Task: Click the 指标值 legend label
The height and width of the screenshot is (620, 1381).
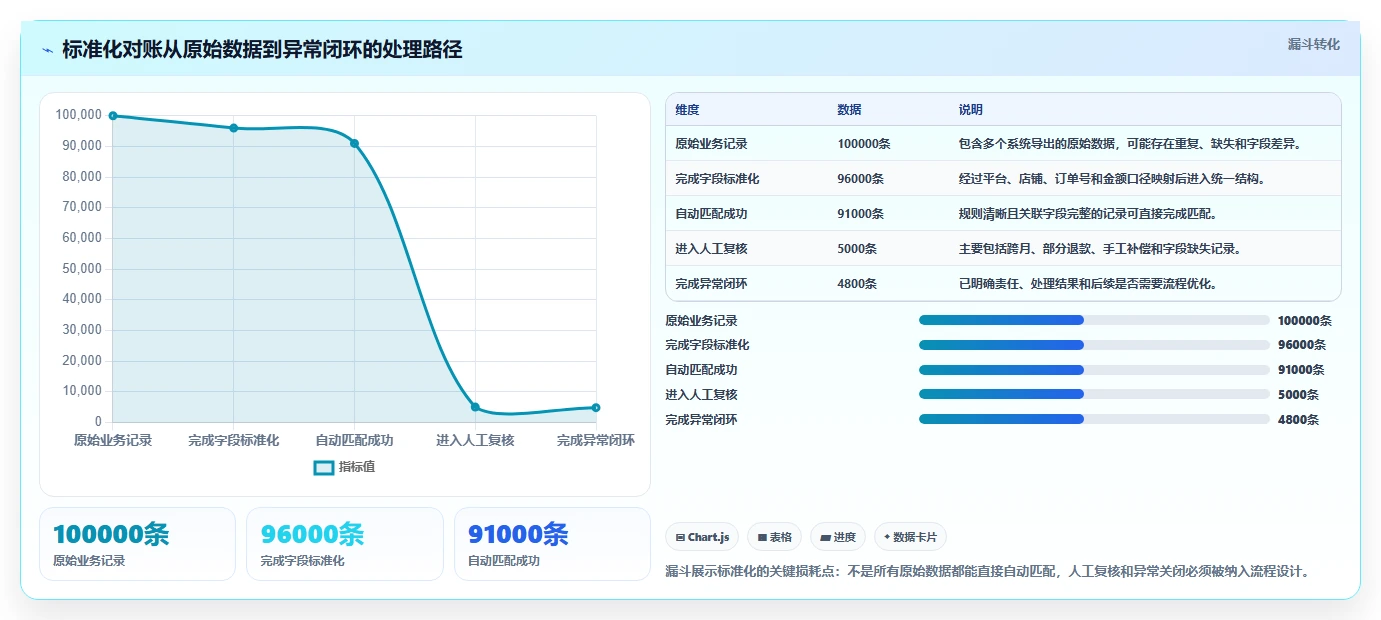Action: coord(357,467)
